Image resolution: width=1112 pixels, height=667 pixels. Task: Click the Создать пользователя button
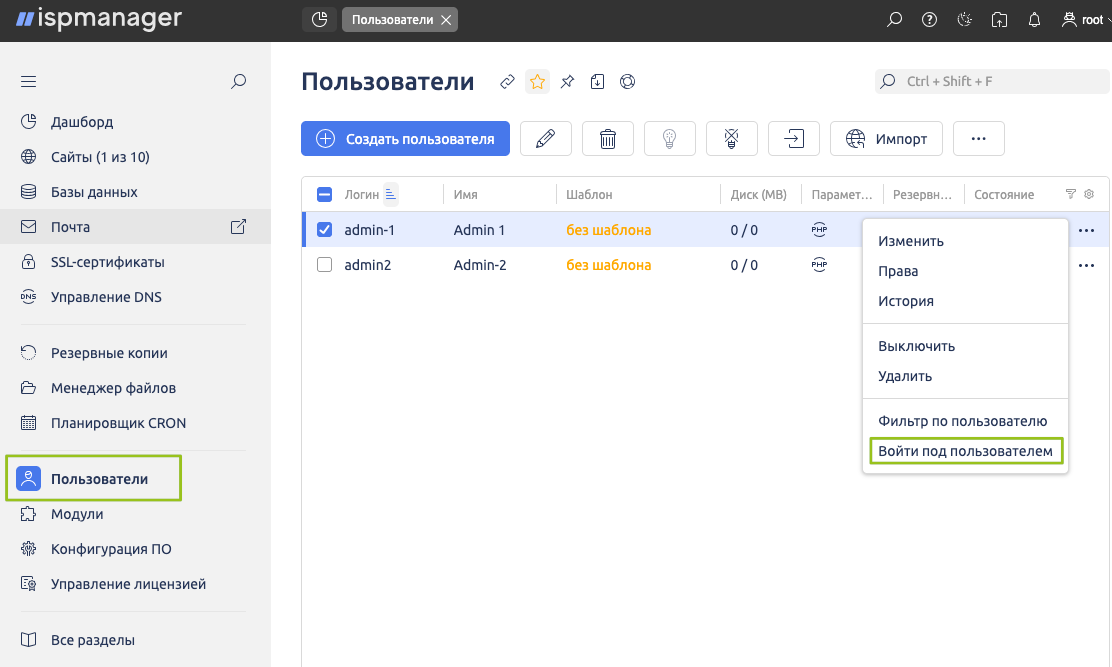(x=405, y=139)
